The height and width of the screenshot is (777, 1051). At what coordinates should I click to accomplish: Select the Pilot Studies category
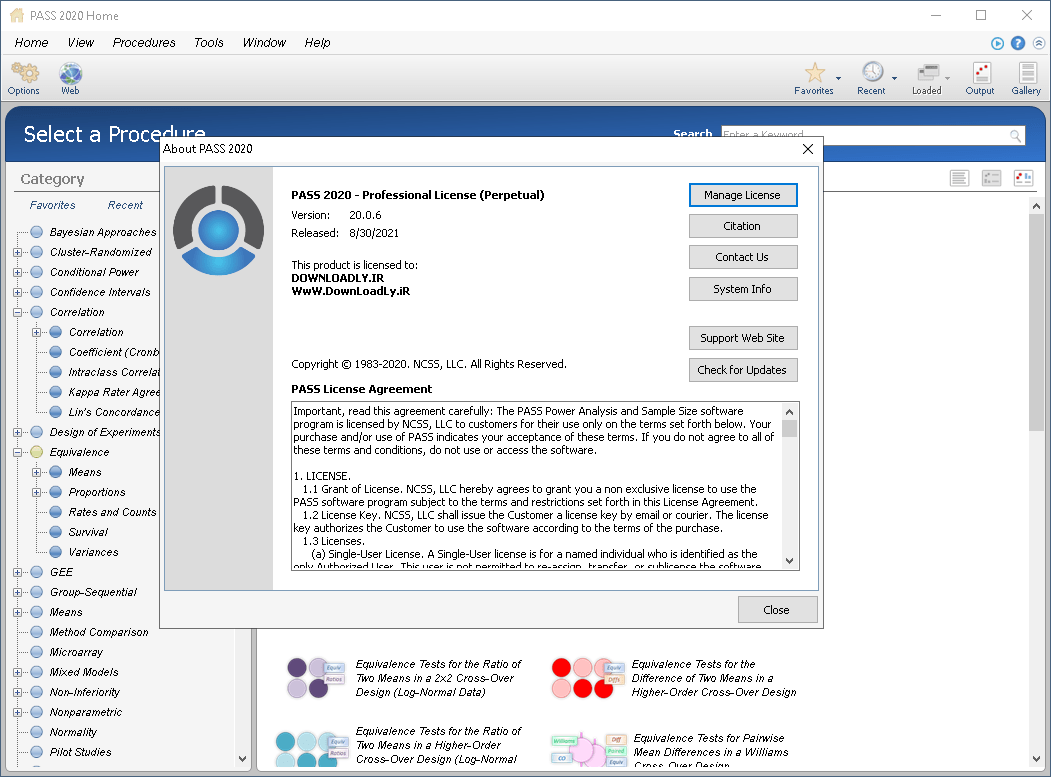80,752
